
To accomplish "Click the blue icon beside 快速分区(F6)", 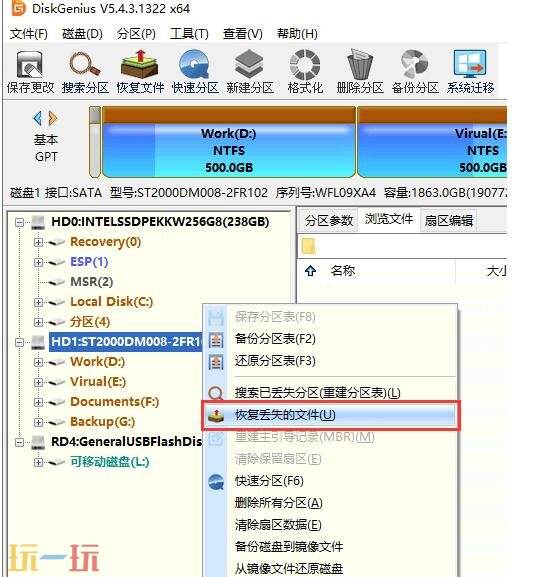I will 216,482.
